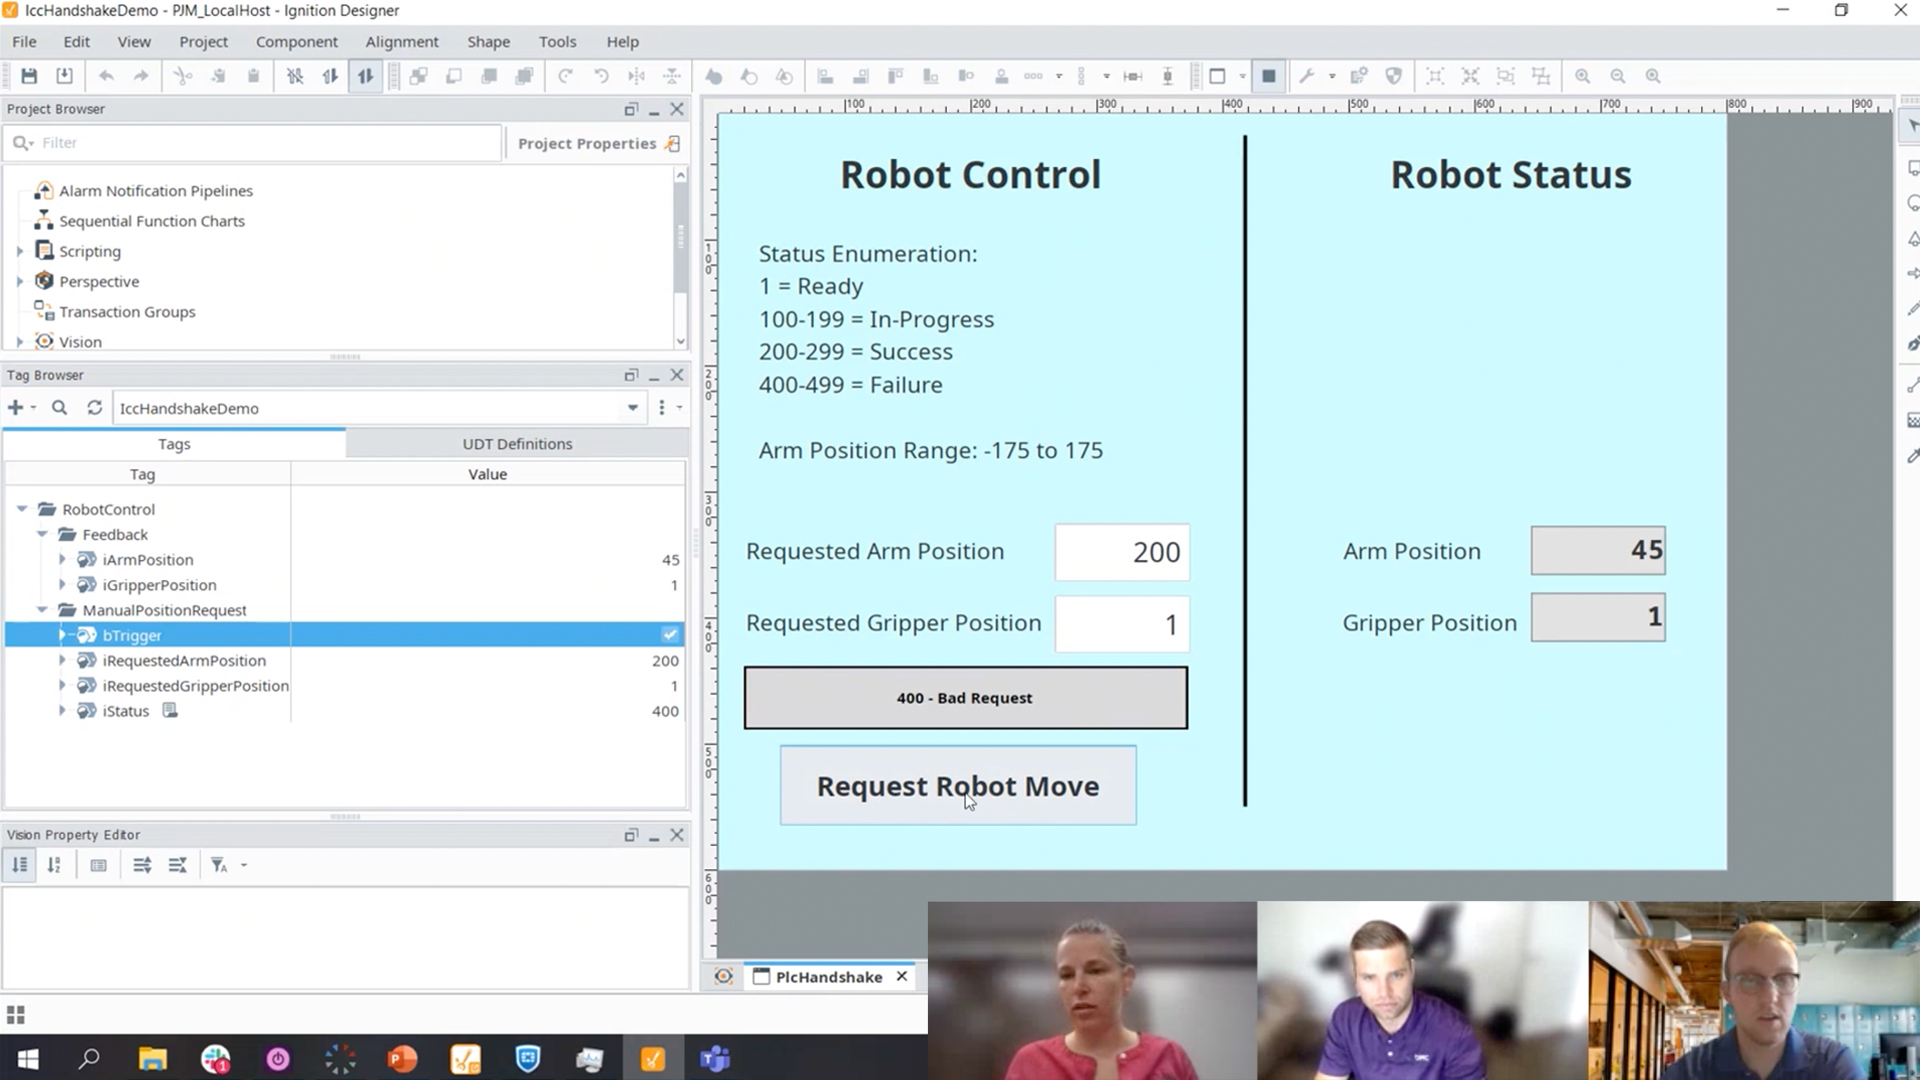
Task: Click the Save project toolbar icon
Action: 29,76
